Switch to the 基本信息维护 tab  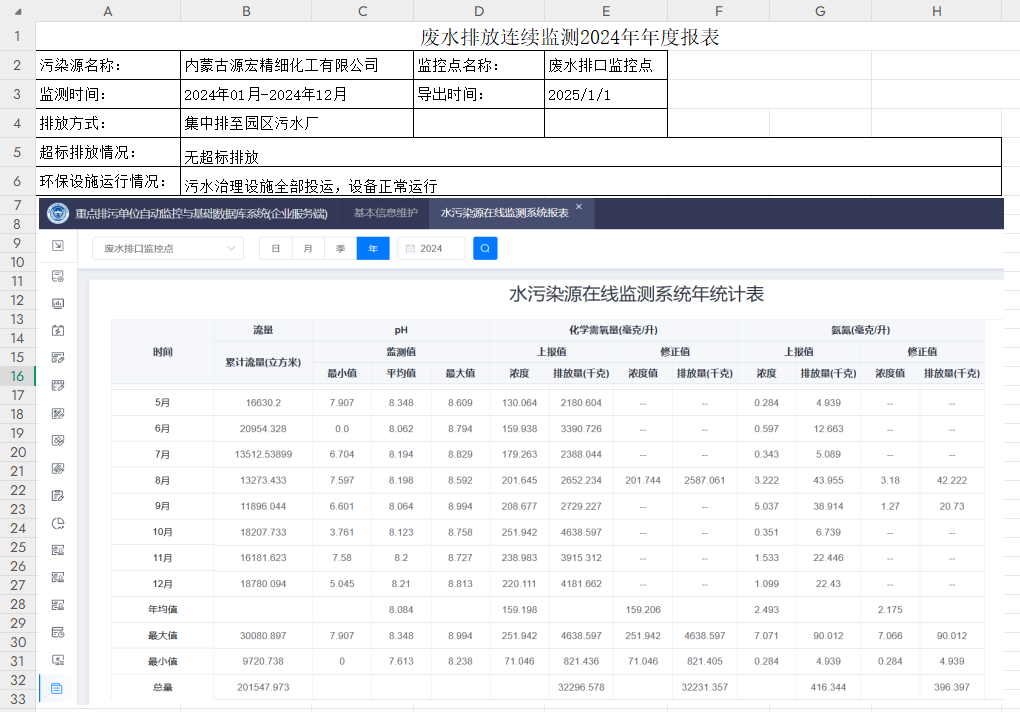pyautogui.click(x=385, y=213)
